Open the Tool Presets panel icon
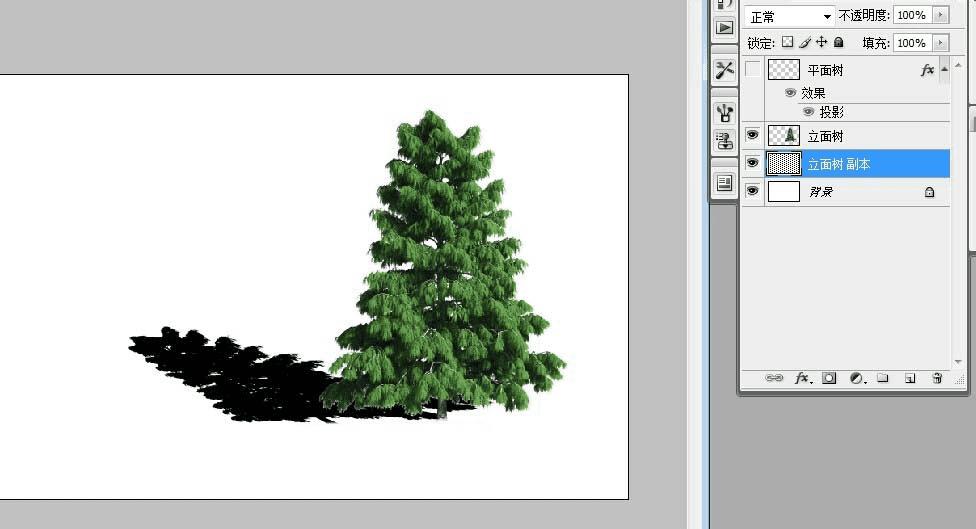Screen dimensions: 976x529 pos(725,70)
